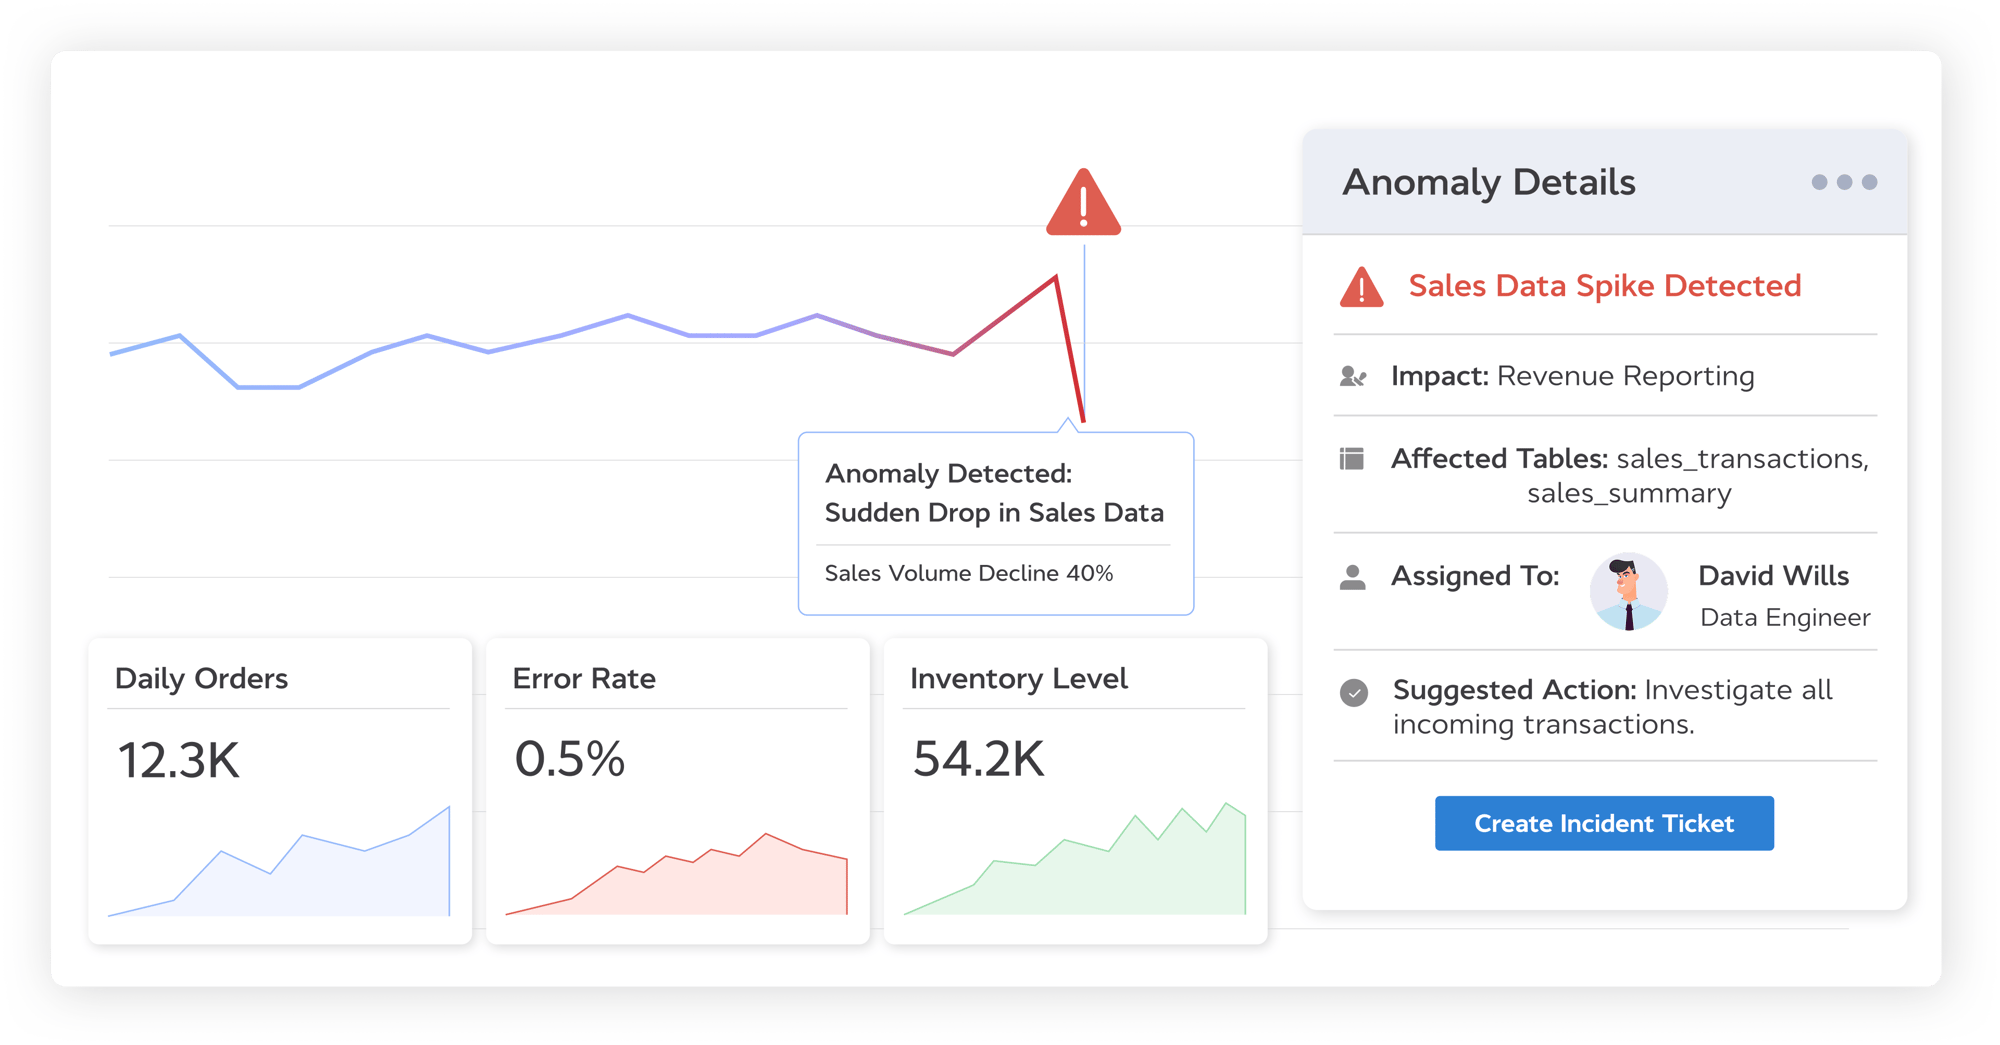This screenshot has height=1045, width=2000.
Task: Click the person icon beside Assigned To
Action: 1352,577
